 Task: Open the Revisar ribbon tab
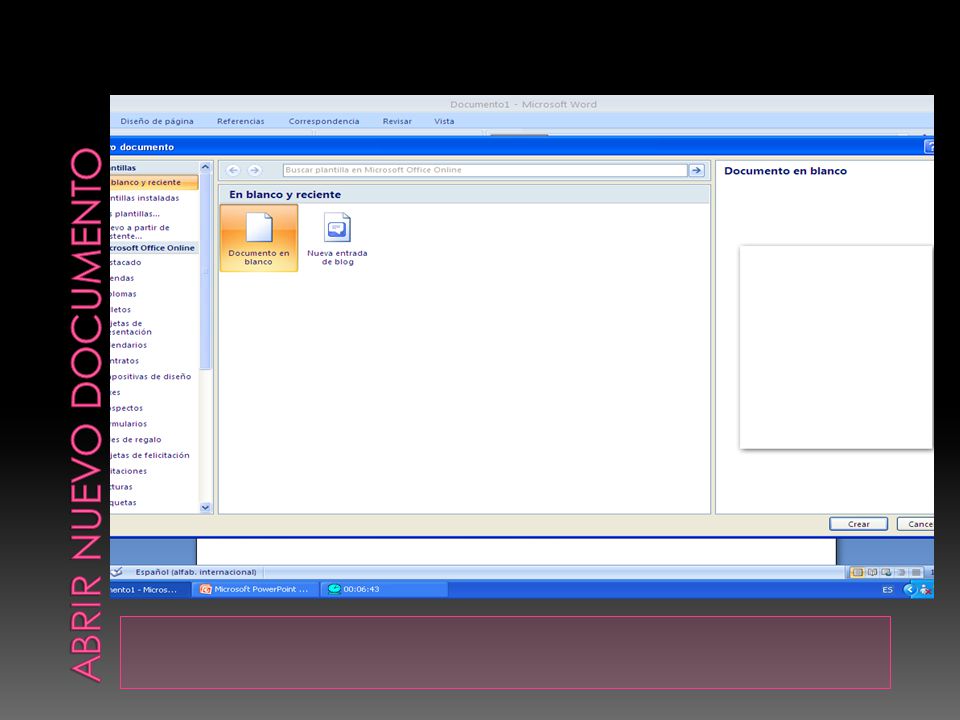(x=397, y=121)
